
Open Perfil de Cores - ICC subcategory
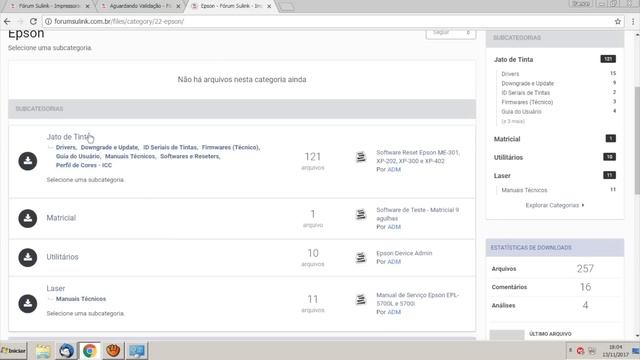(84, 165)
